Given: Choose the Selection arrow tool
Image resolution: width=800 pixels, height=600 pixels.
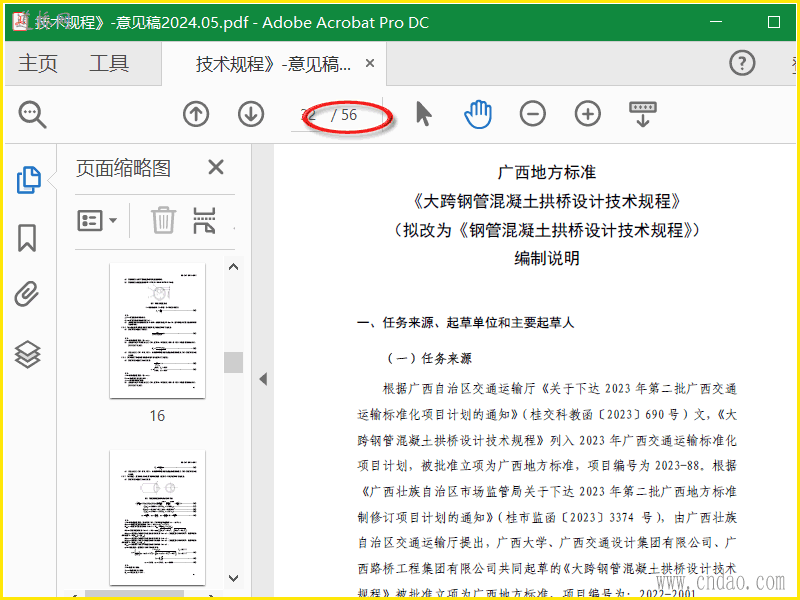Looking at the screenshot, I should [x=423, y=113].
